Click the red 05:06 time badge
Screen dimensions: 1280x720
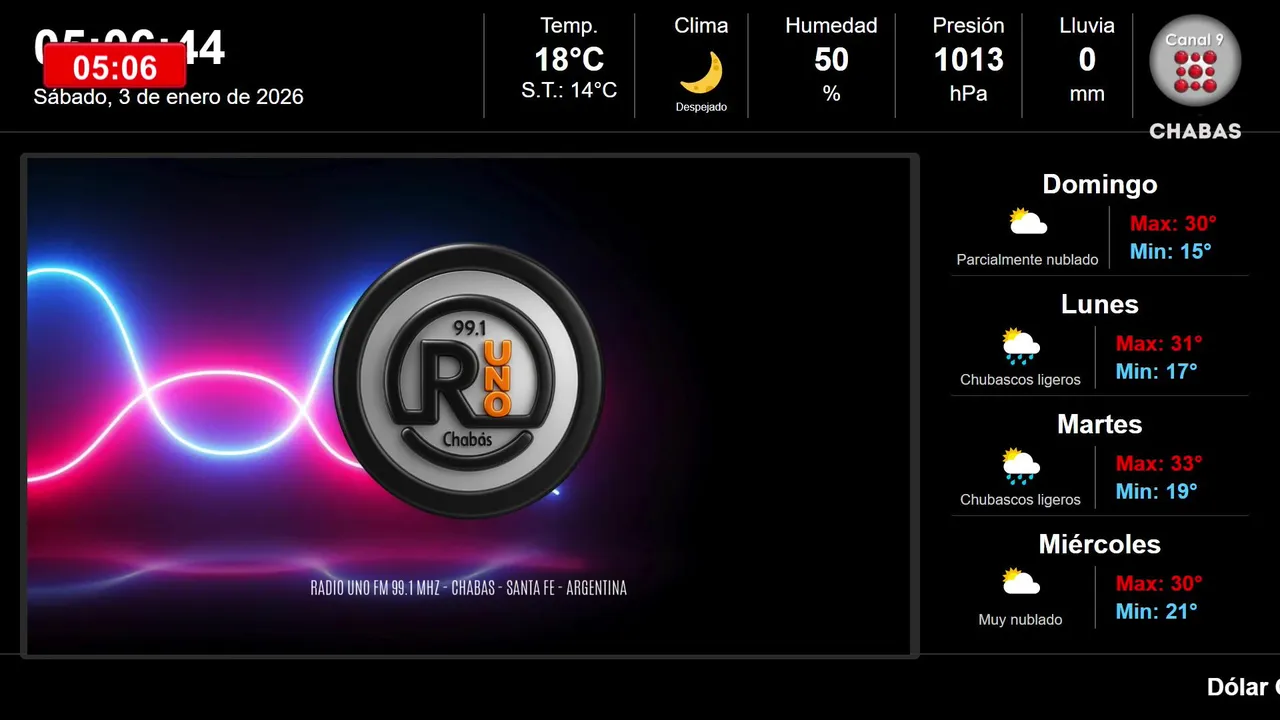click(115, 68)
